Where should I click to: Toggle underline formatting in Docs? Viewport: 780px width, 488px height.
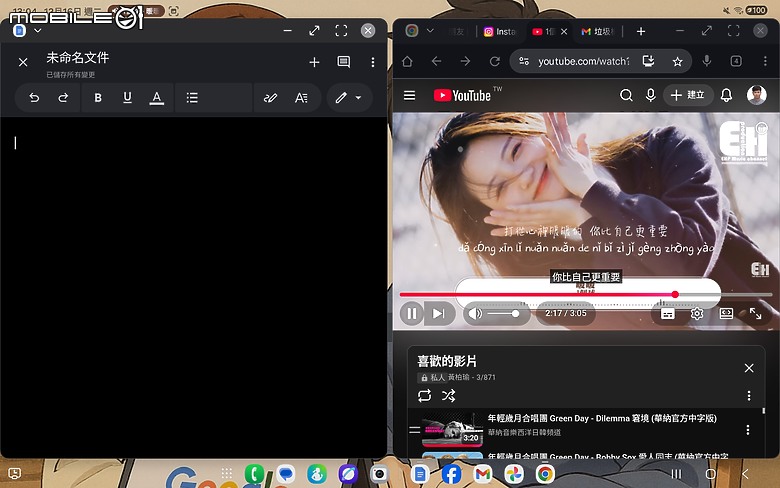[x=127, y=98]
